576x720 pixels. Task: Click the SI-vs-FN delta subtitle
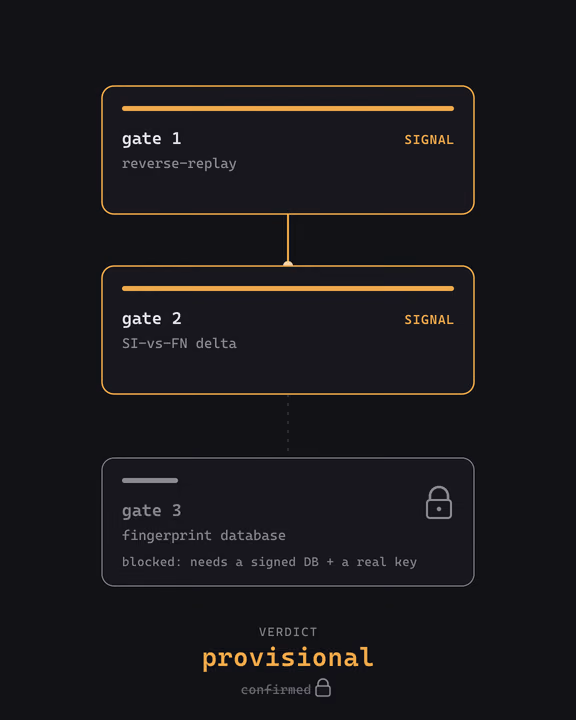click(179, 343)
